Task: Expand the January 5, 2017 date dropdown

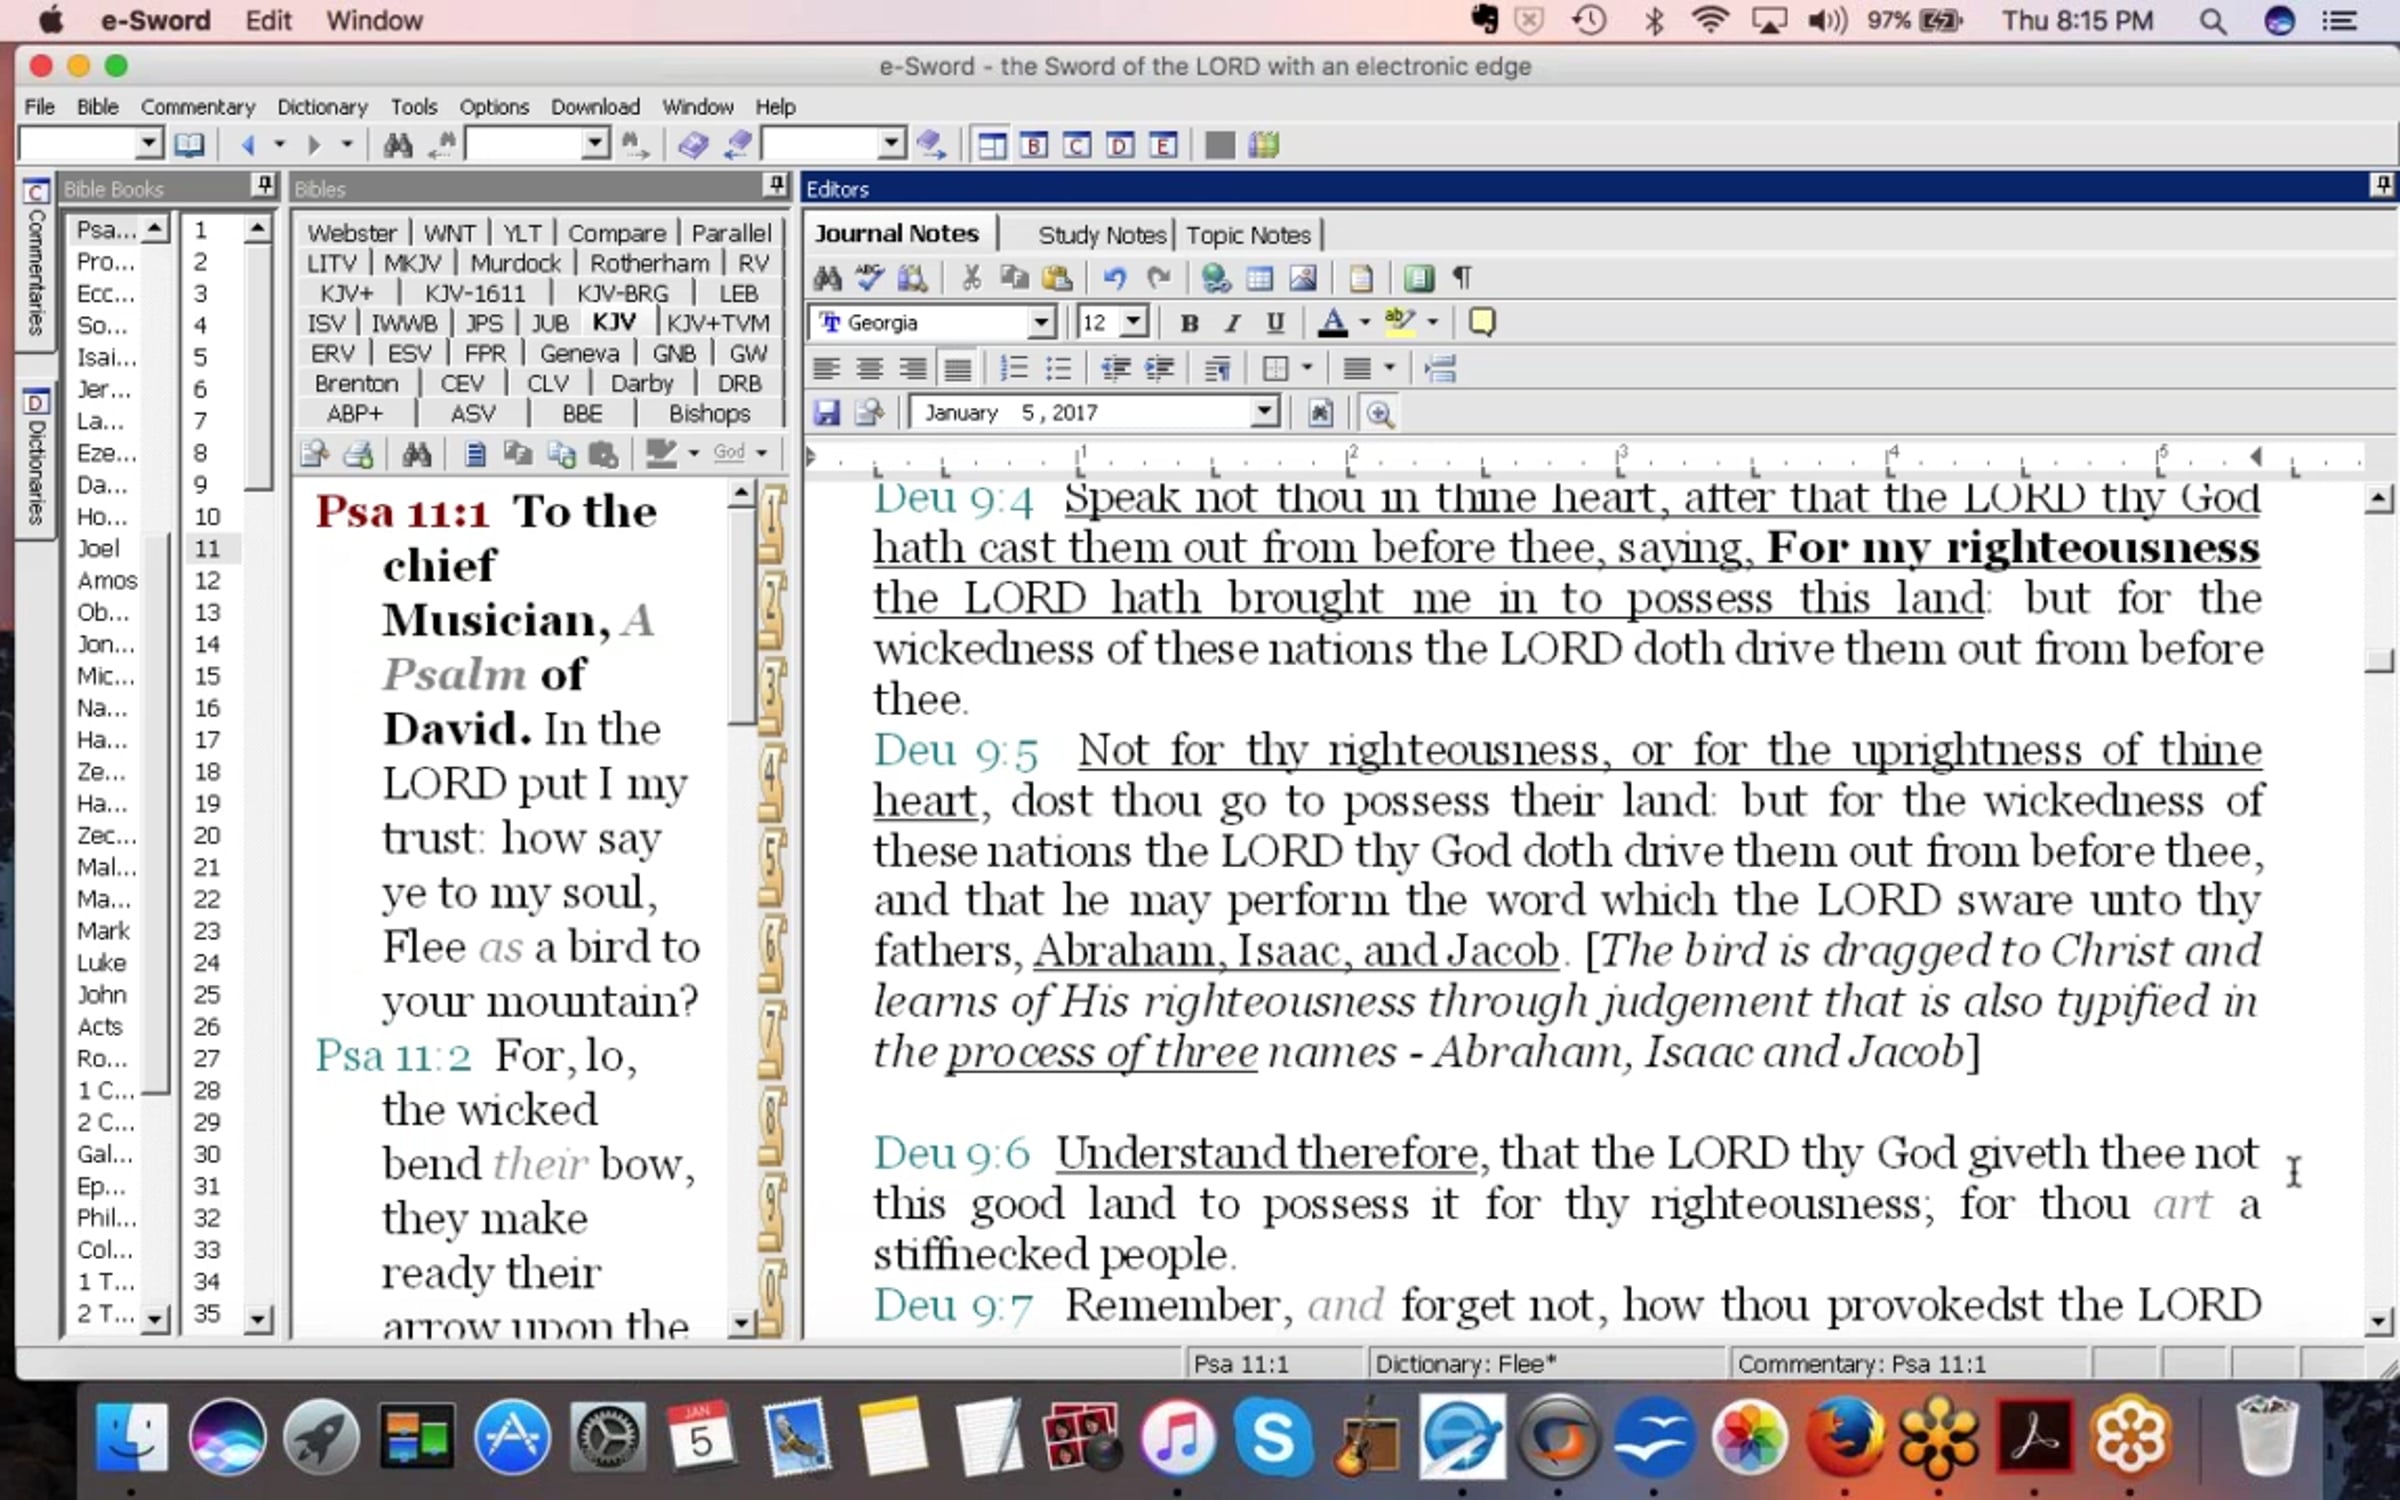Action: (1264, 413)
